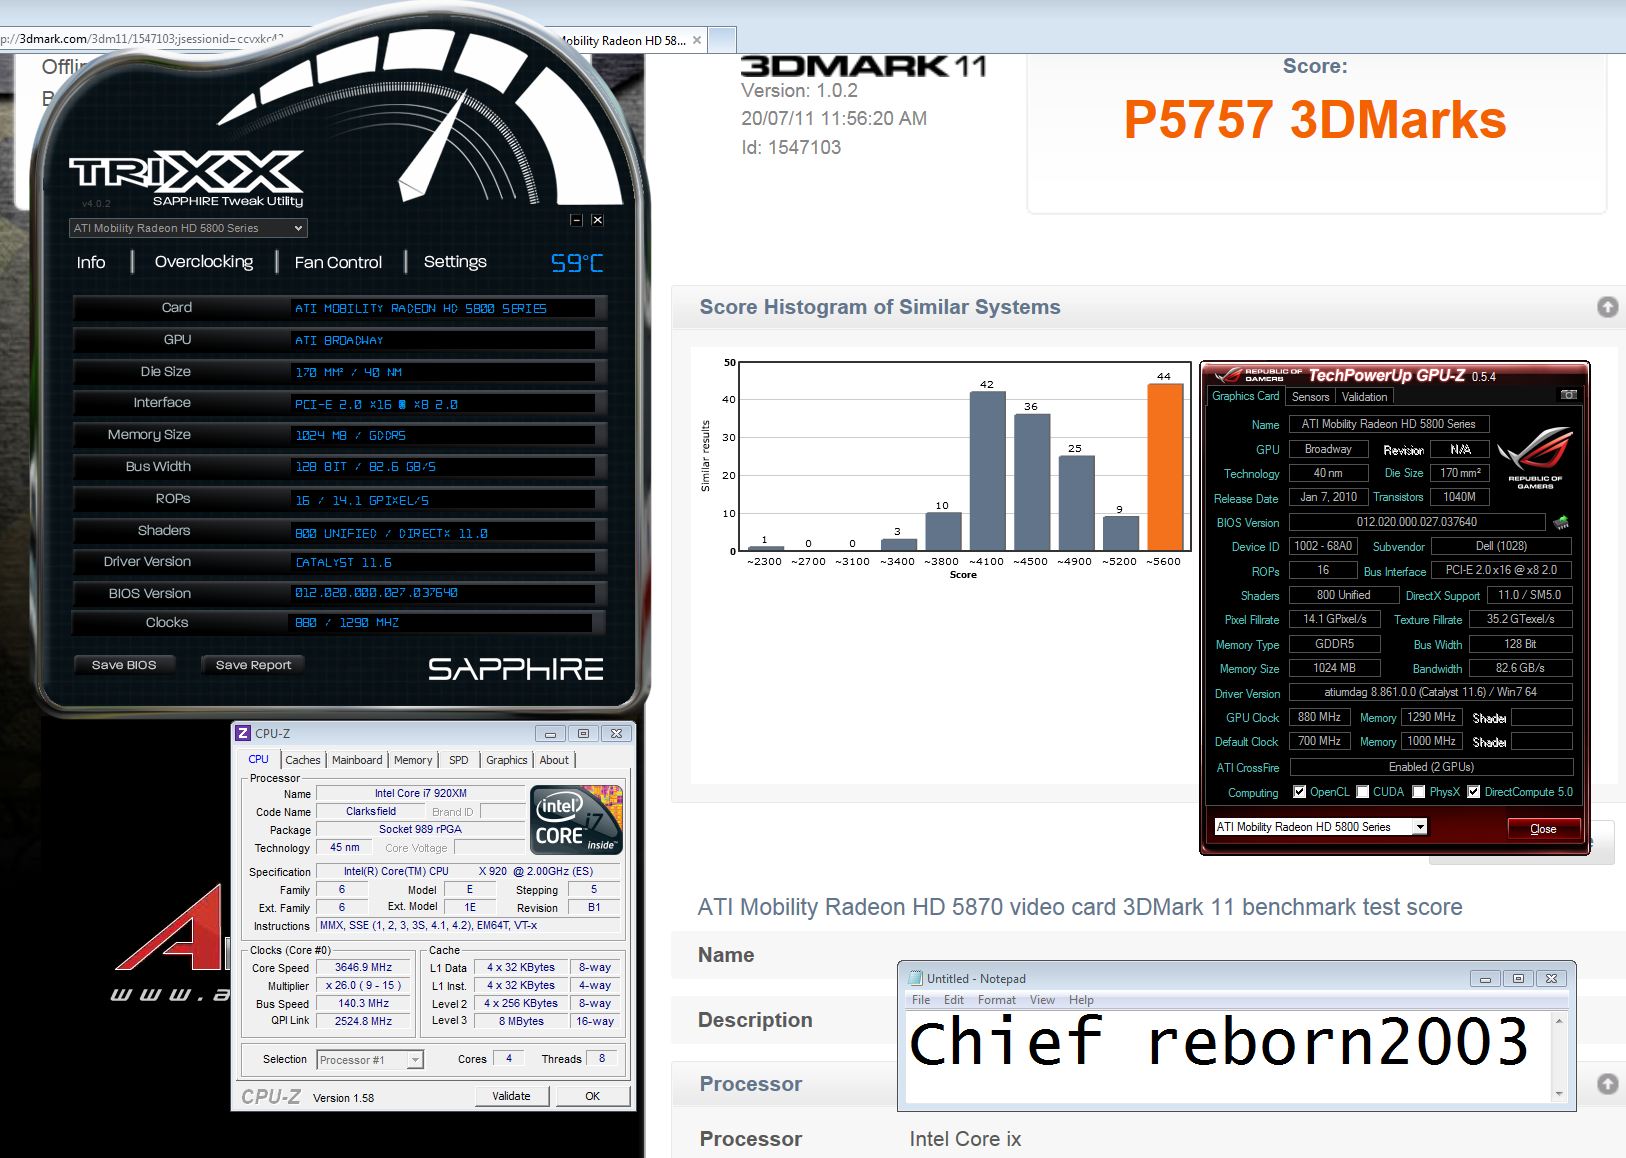The width and height of the screenshot is (1626, 1158).
Task: Open the Help menu in Notepad
Action: pos(1081,1000)
